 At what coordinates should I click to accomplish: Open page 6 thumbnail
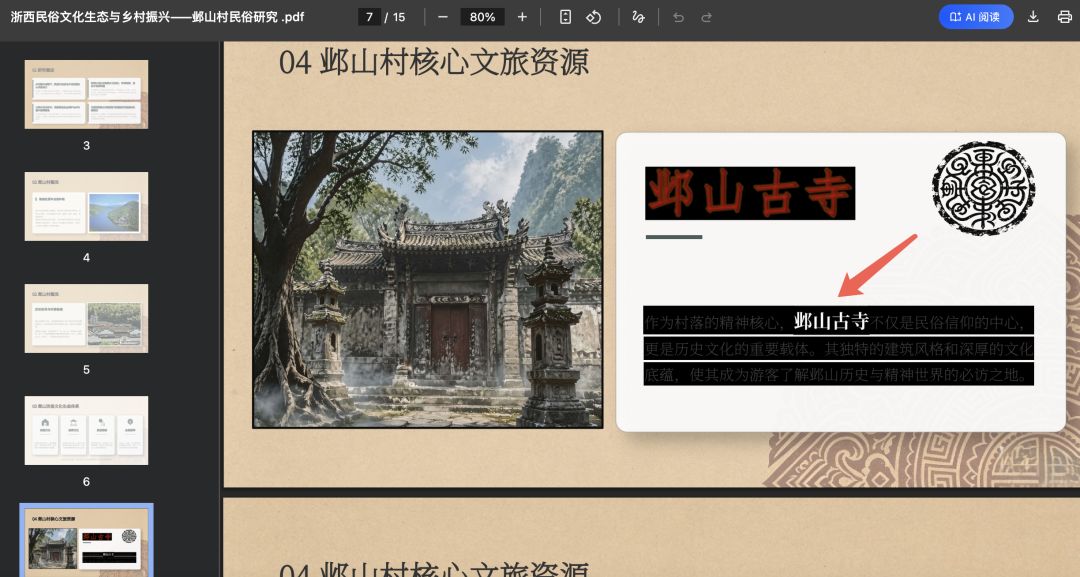tap(86, 430)
